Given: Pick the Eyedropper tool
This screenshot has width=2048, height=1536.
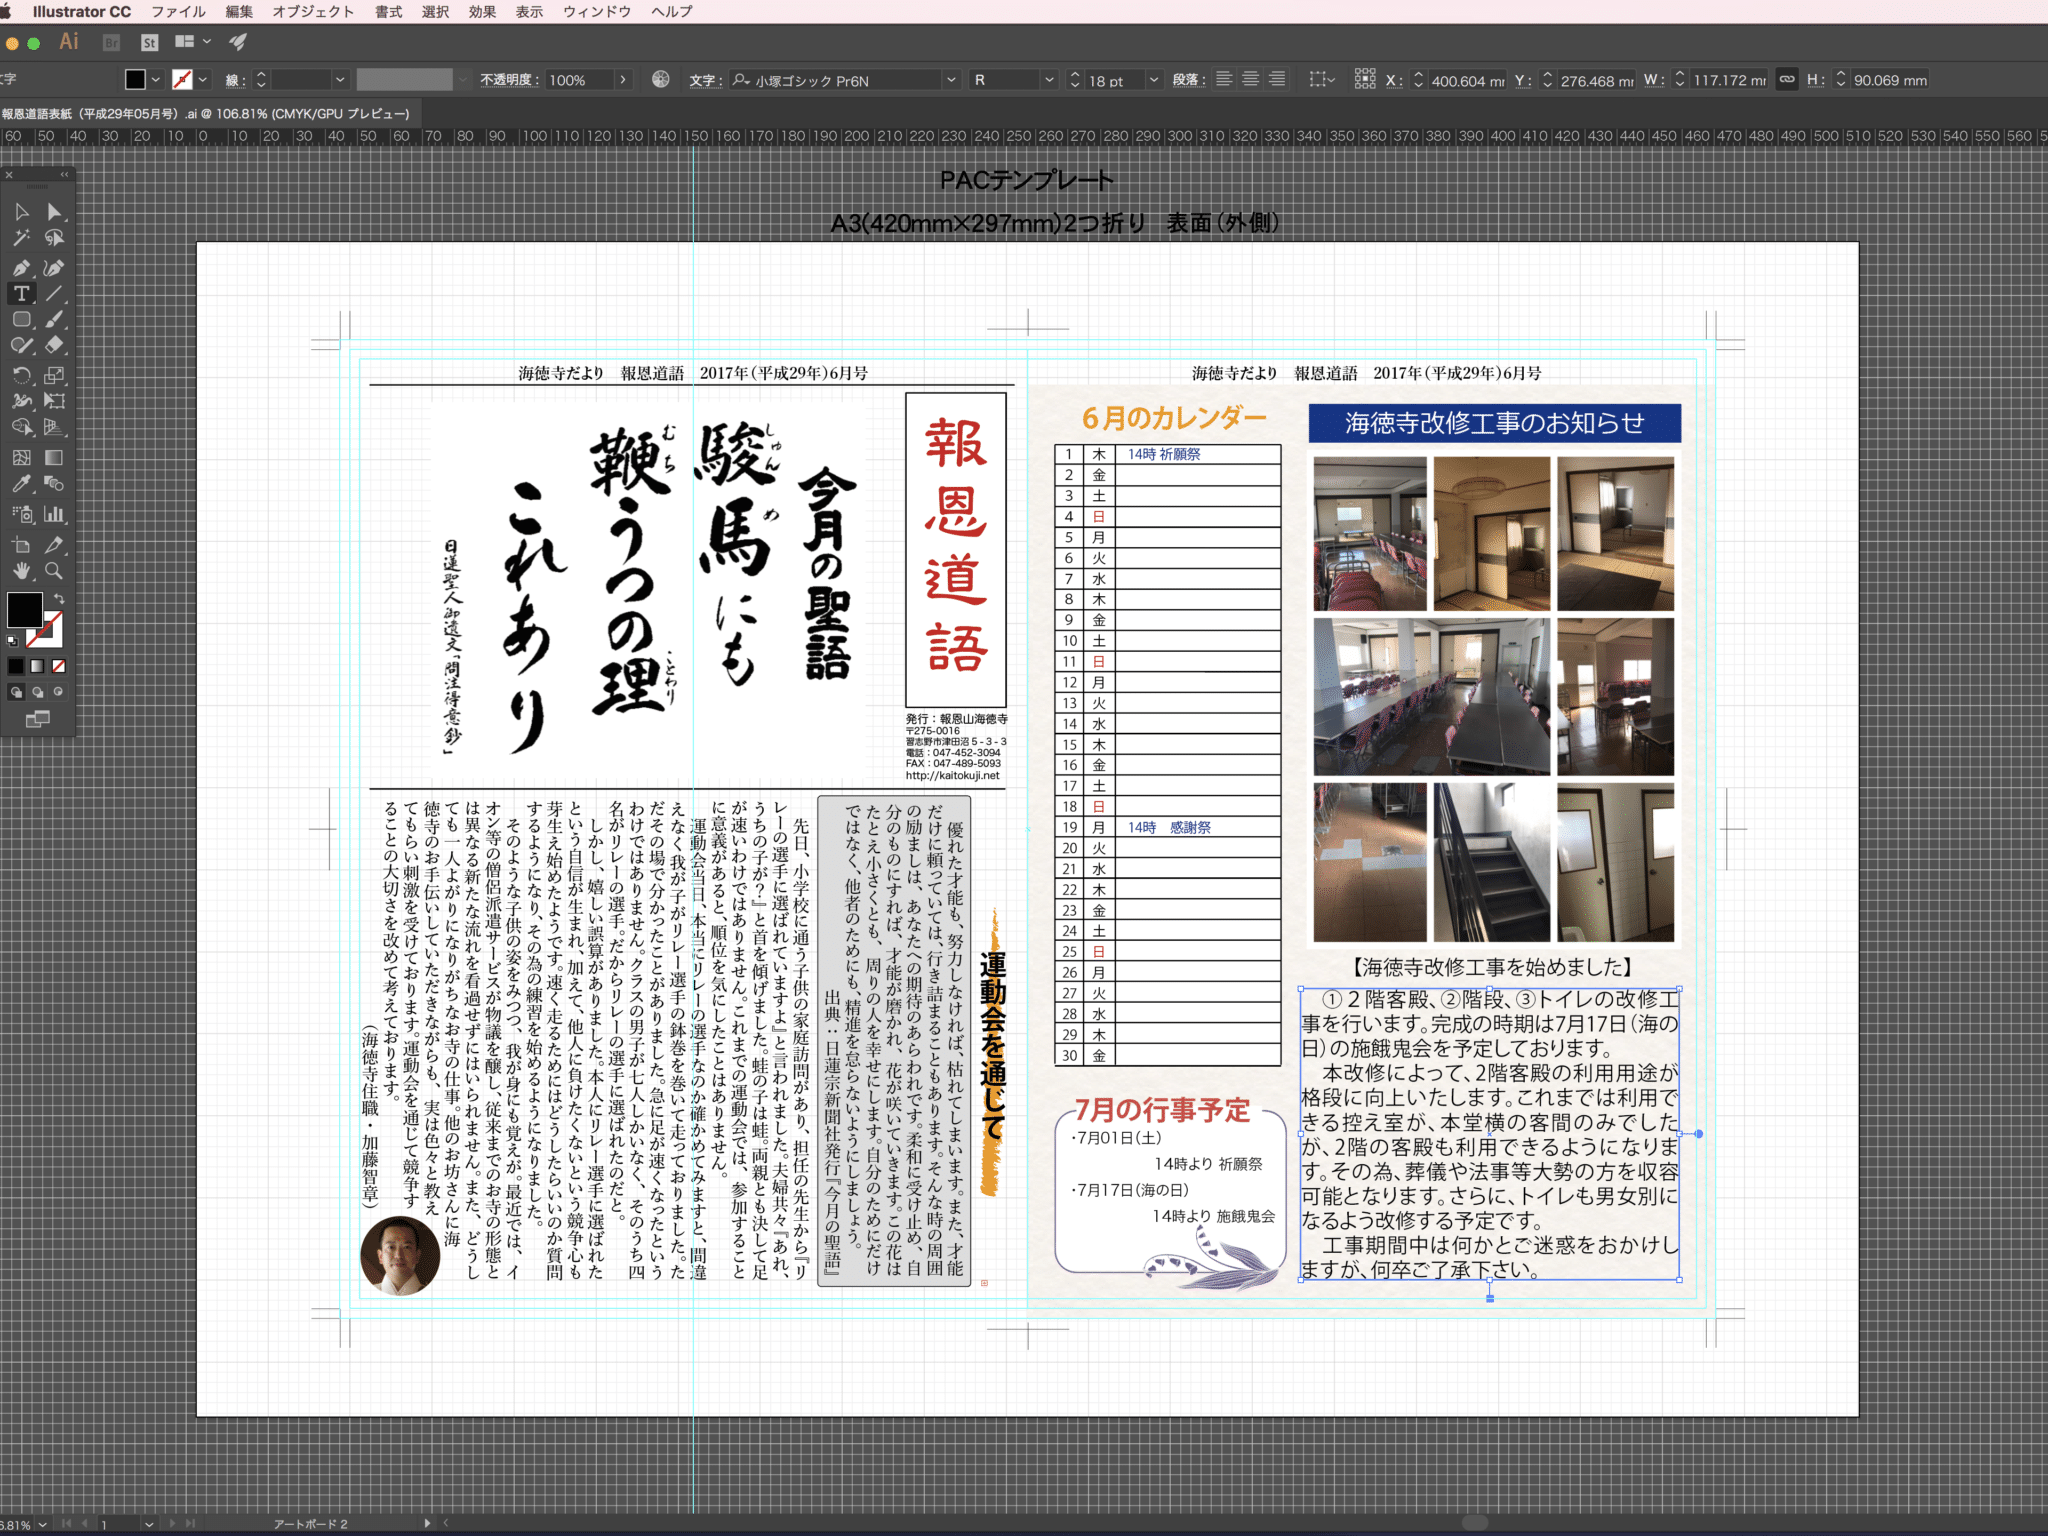Looking at the screenshot, I should point(21,484).
